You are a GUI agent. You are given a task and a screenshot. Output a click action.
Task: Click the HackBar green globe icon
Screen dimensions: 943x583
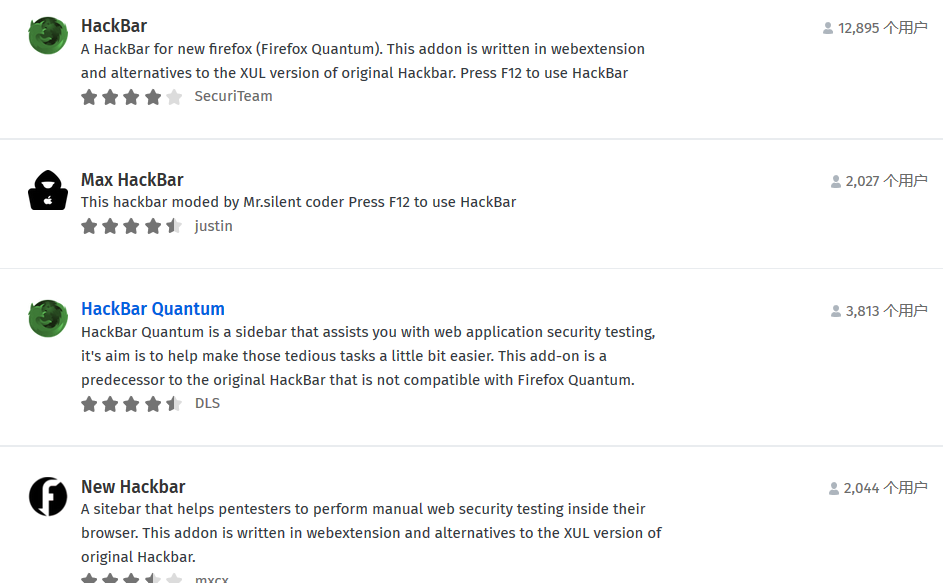[x=47, y=34]
